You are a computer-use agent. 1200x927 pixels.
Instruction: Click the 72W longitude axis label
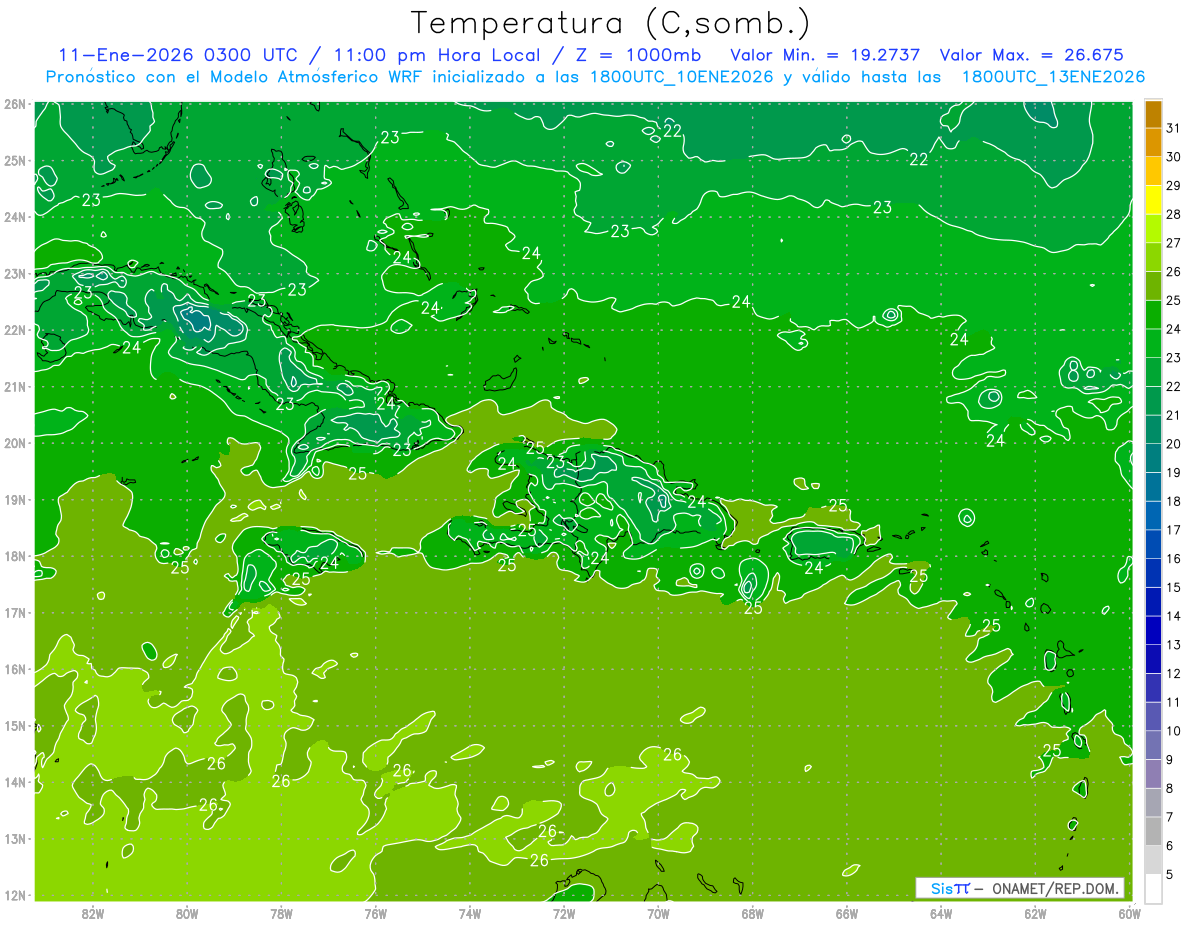[564, 912]
